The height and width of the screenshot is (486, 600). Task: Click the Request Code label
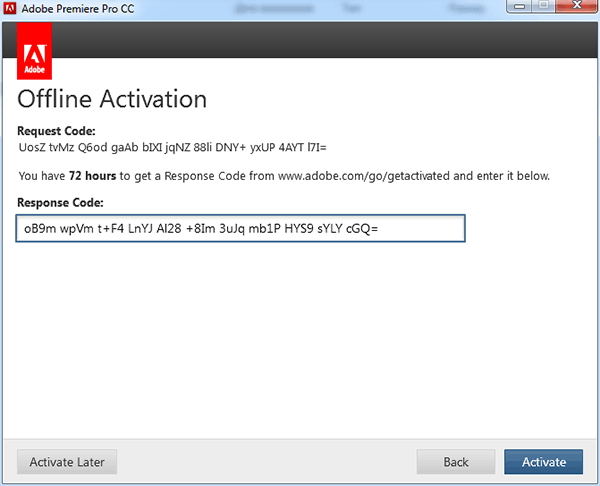(x=56, y=131)
